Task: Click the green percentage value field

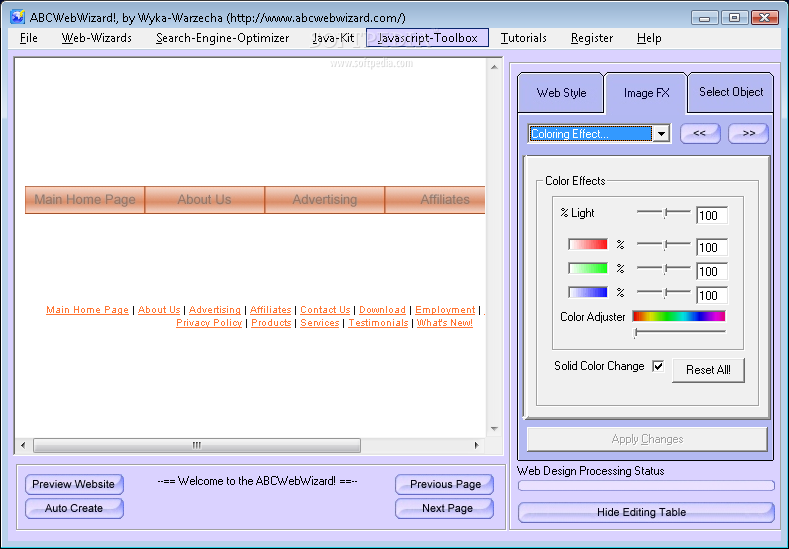Action: click(x=712, y=271)
